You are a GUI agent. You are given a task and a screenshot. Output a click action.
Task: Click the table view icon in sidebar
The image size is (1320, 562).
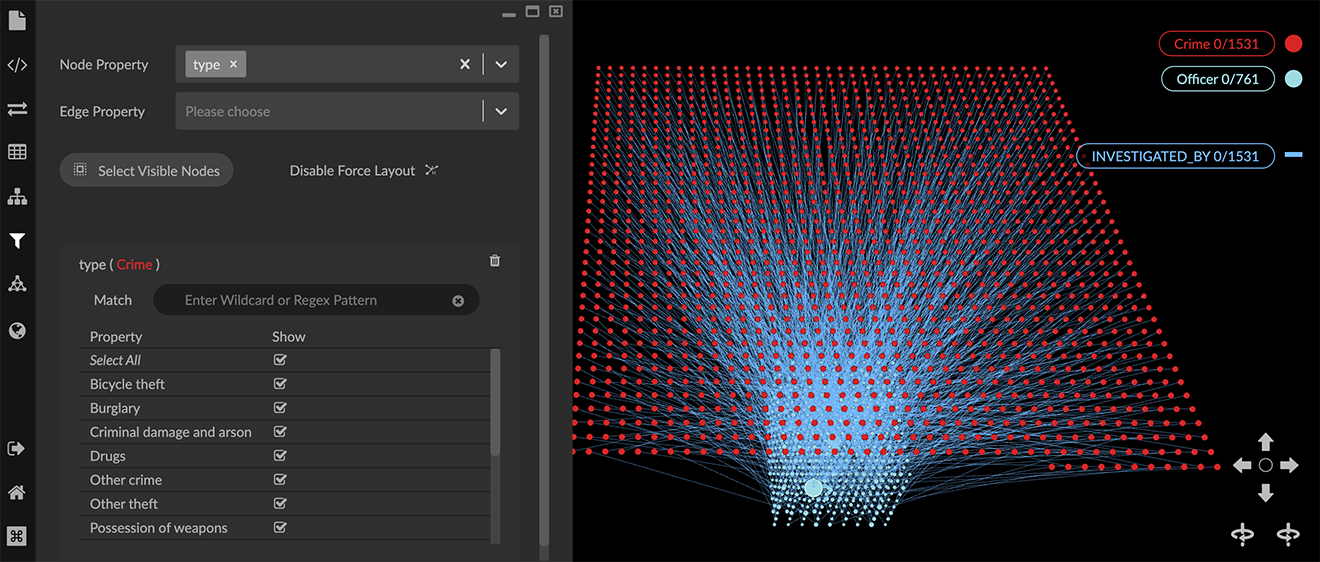coord(17,153)
